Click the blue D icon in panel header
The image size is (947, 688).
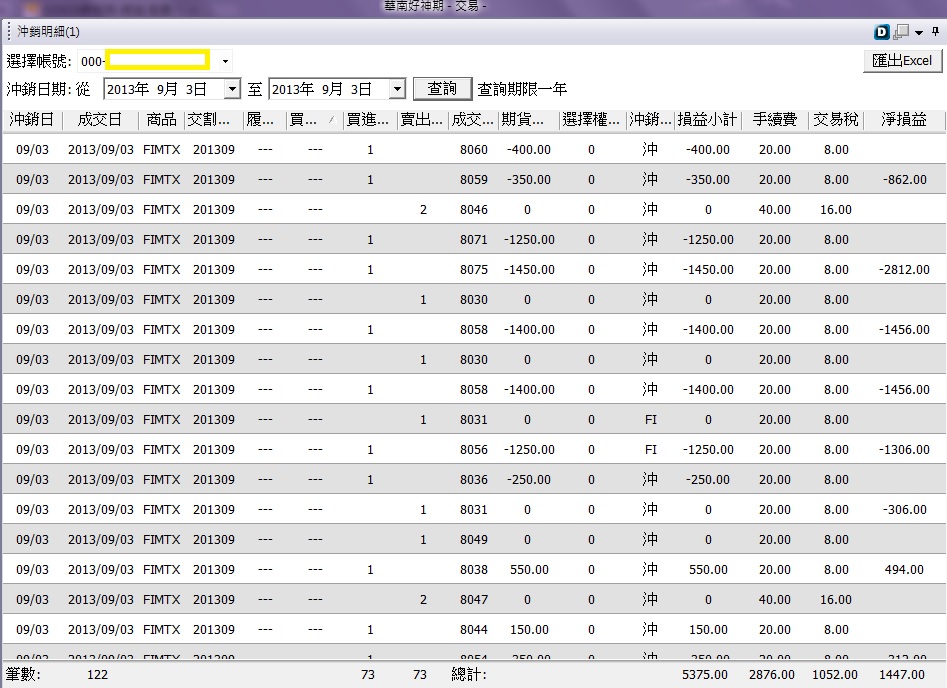coord(882,32)
